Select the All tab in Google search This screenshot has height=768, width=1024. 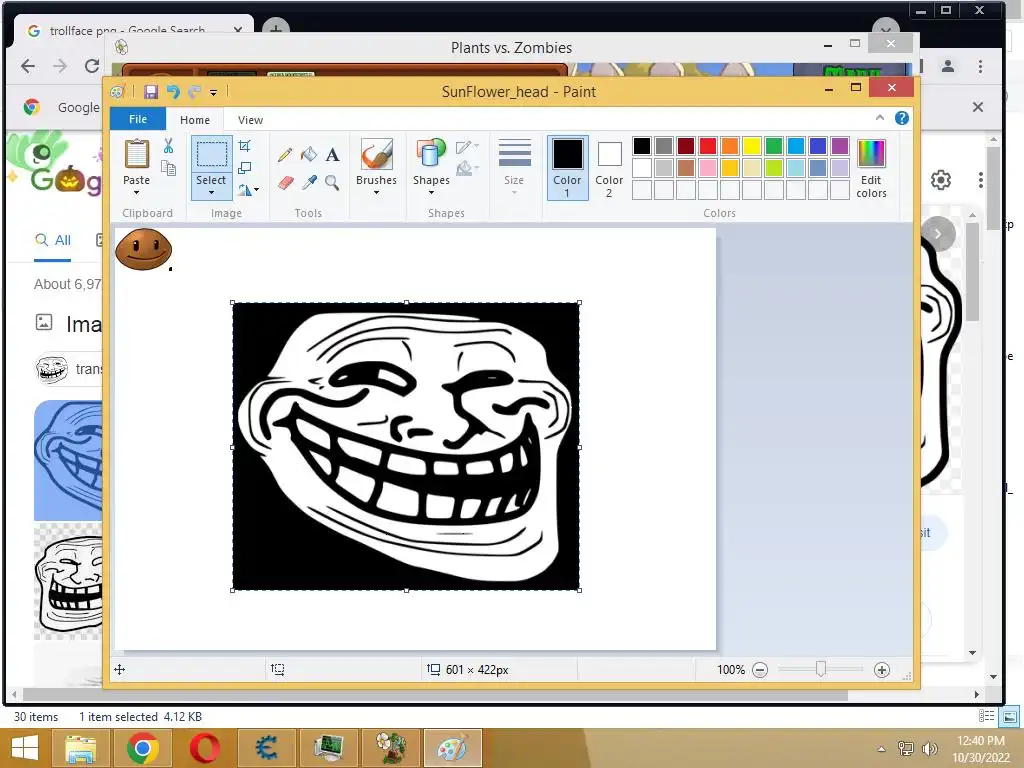tap(53, 240)
